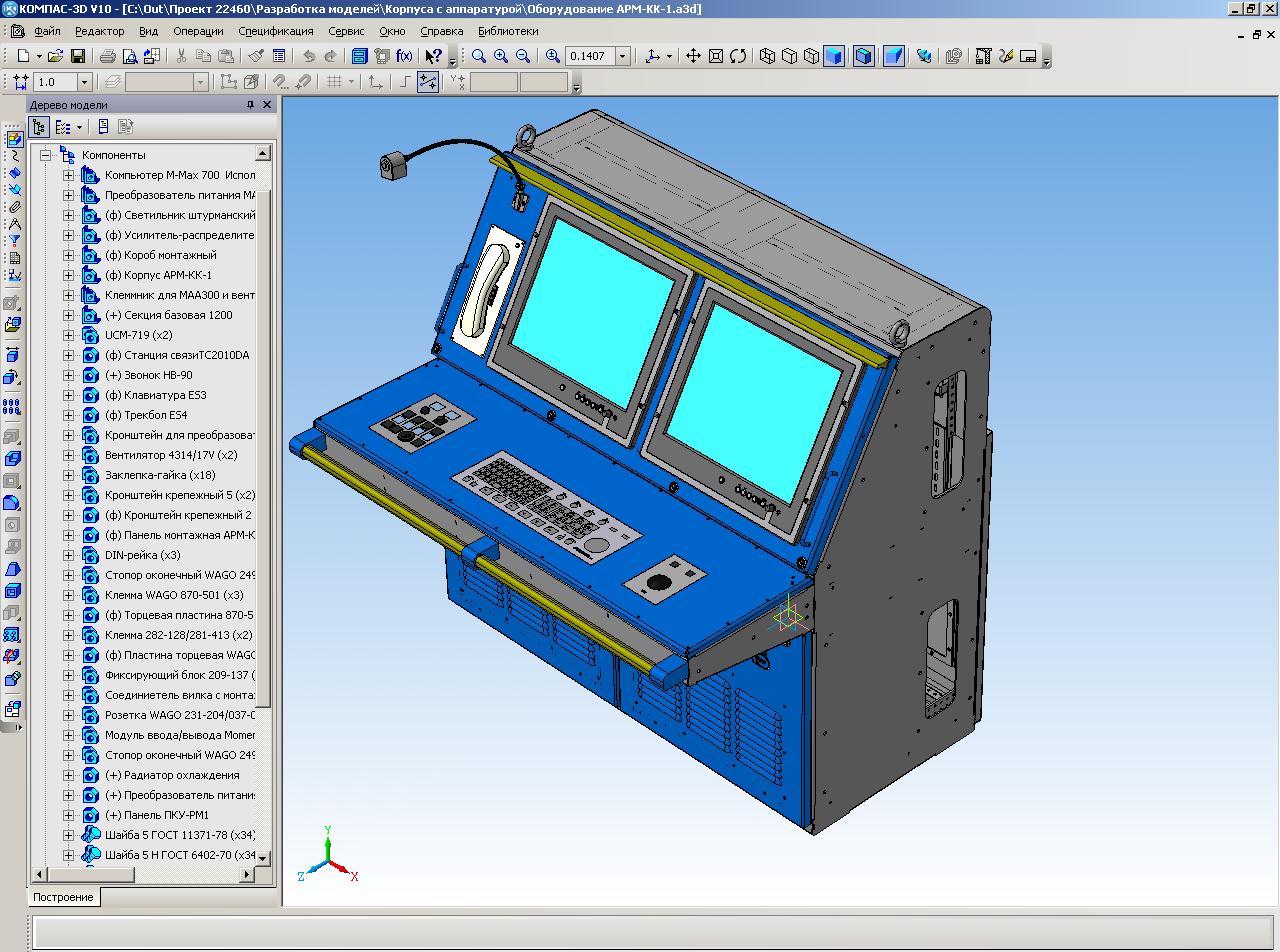Open the Variables f(x) panel
Screen dimensions: 1280x952
click(x=404, y=56)
